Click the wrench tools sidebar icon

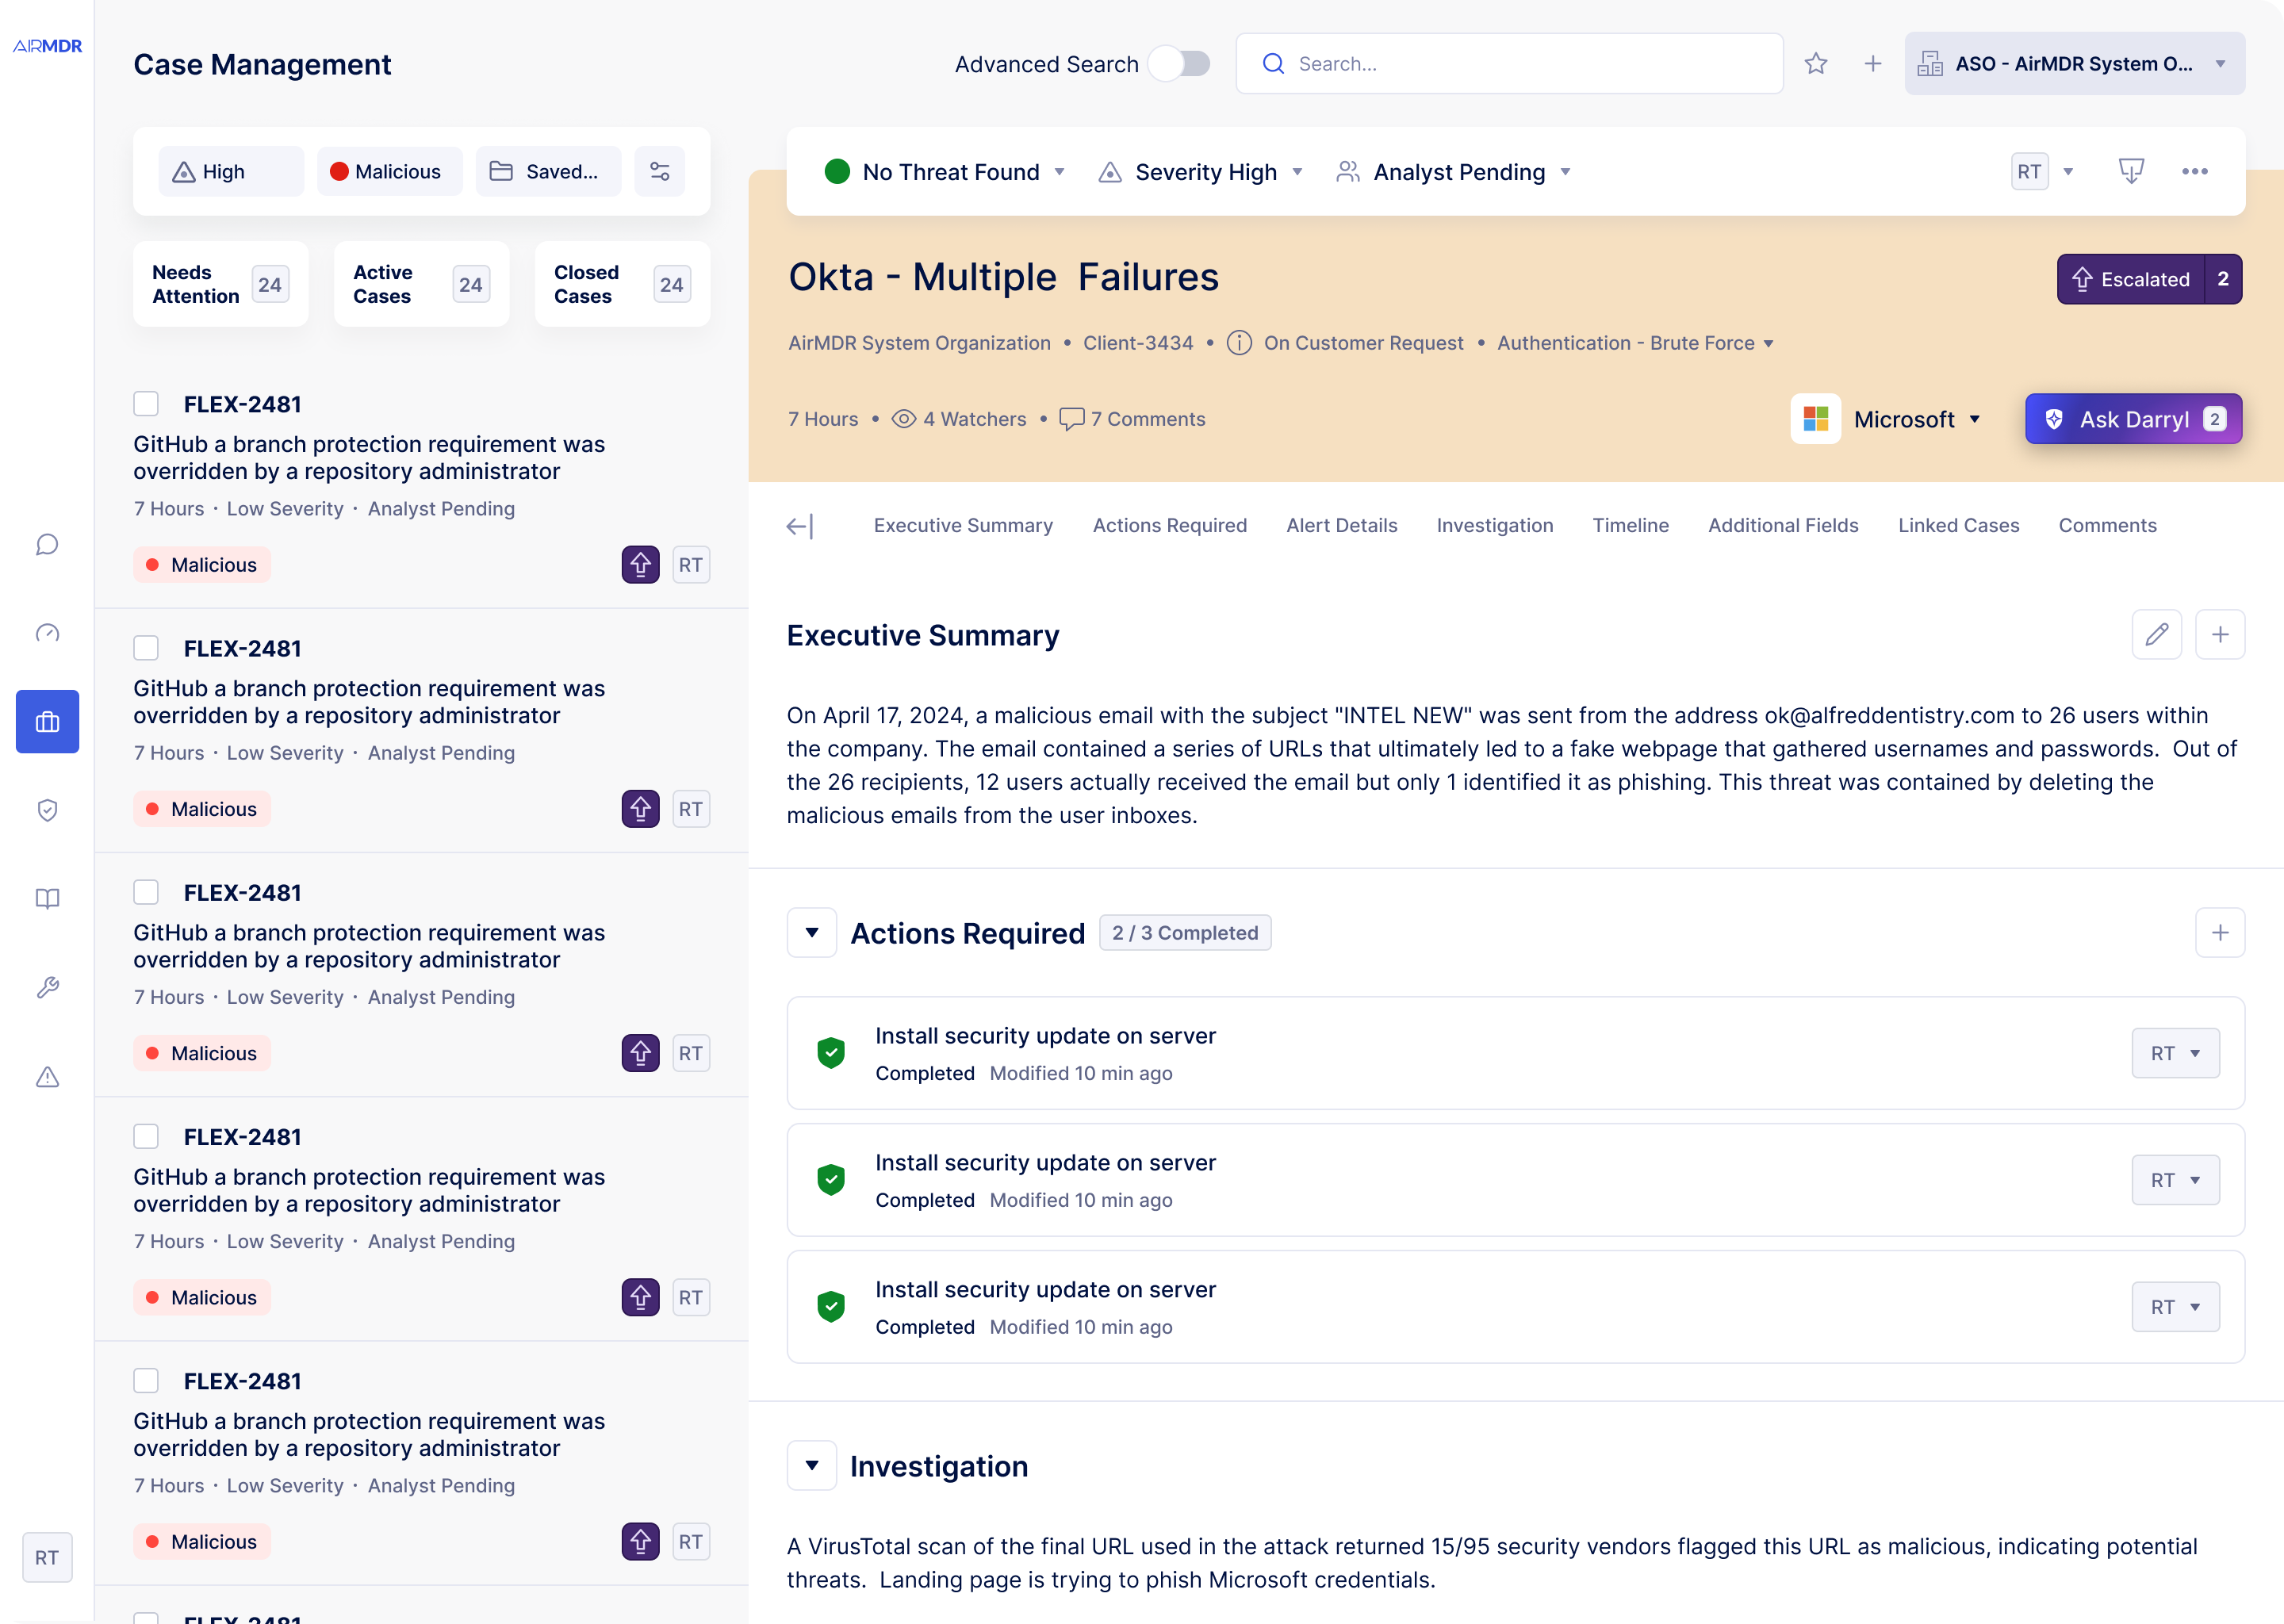pyautogui.click(x=47, y=987)
